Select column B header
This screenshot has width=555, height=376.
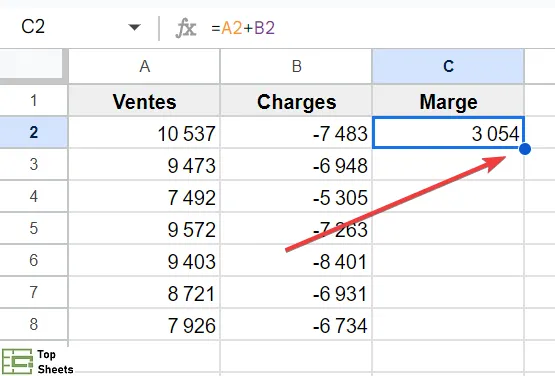296,66
